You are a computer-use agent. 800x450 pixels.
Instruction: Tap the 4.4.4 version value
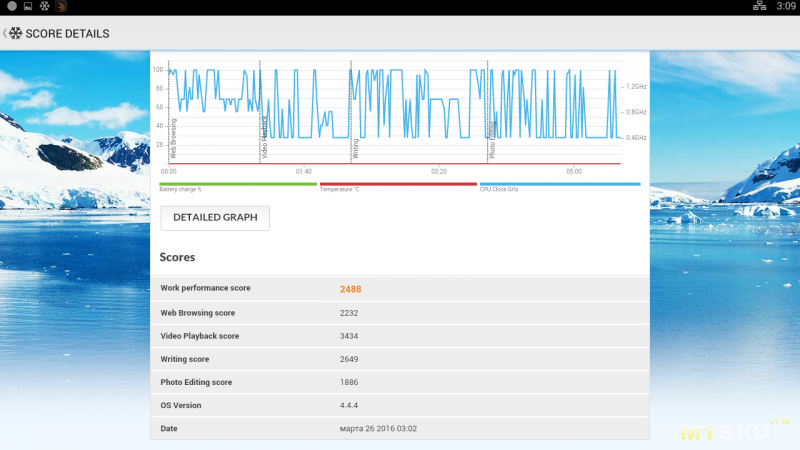point(349,406)
